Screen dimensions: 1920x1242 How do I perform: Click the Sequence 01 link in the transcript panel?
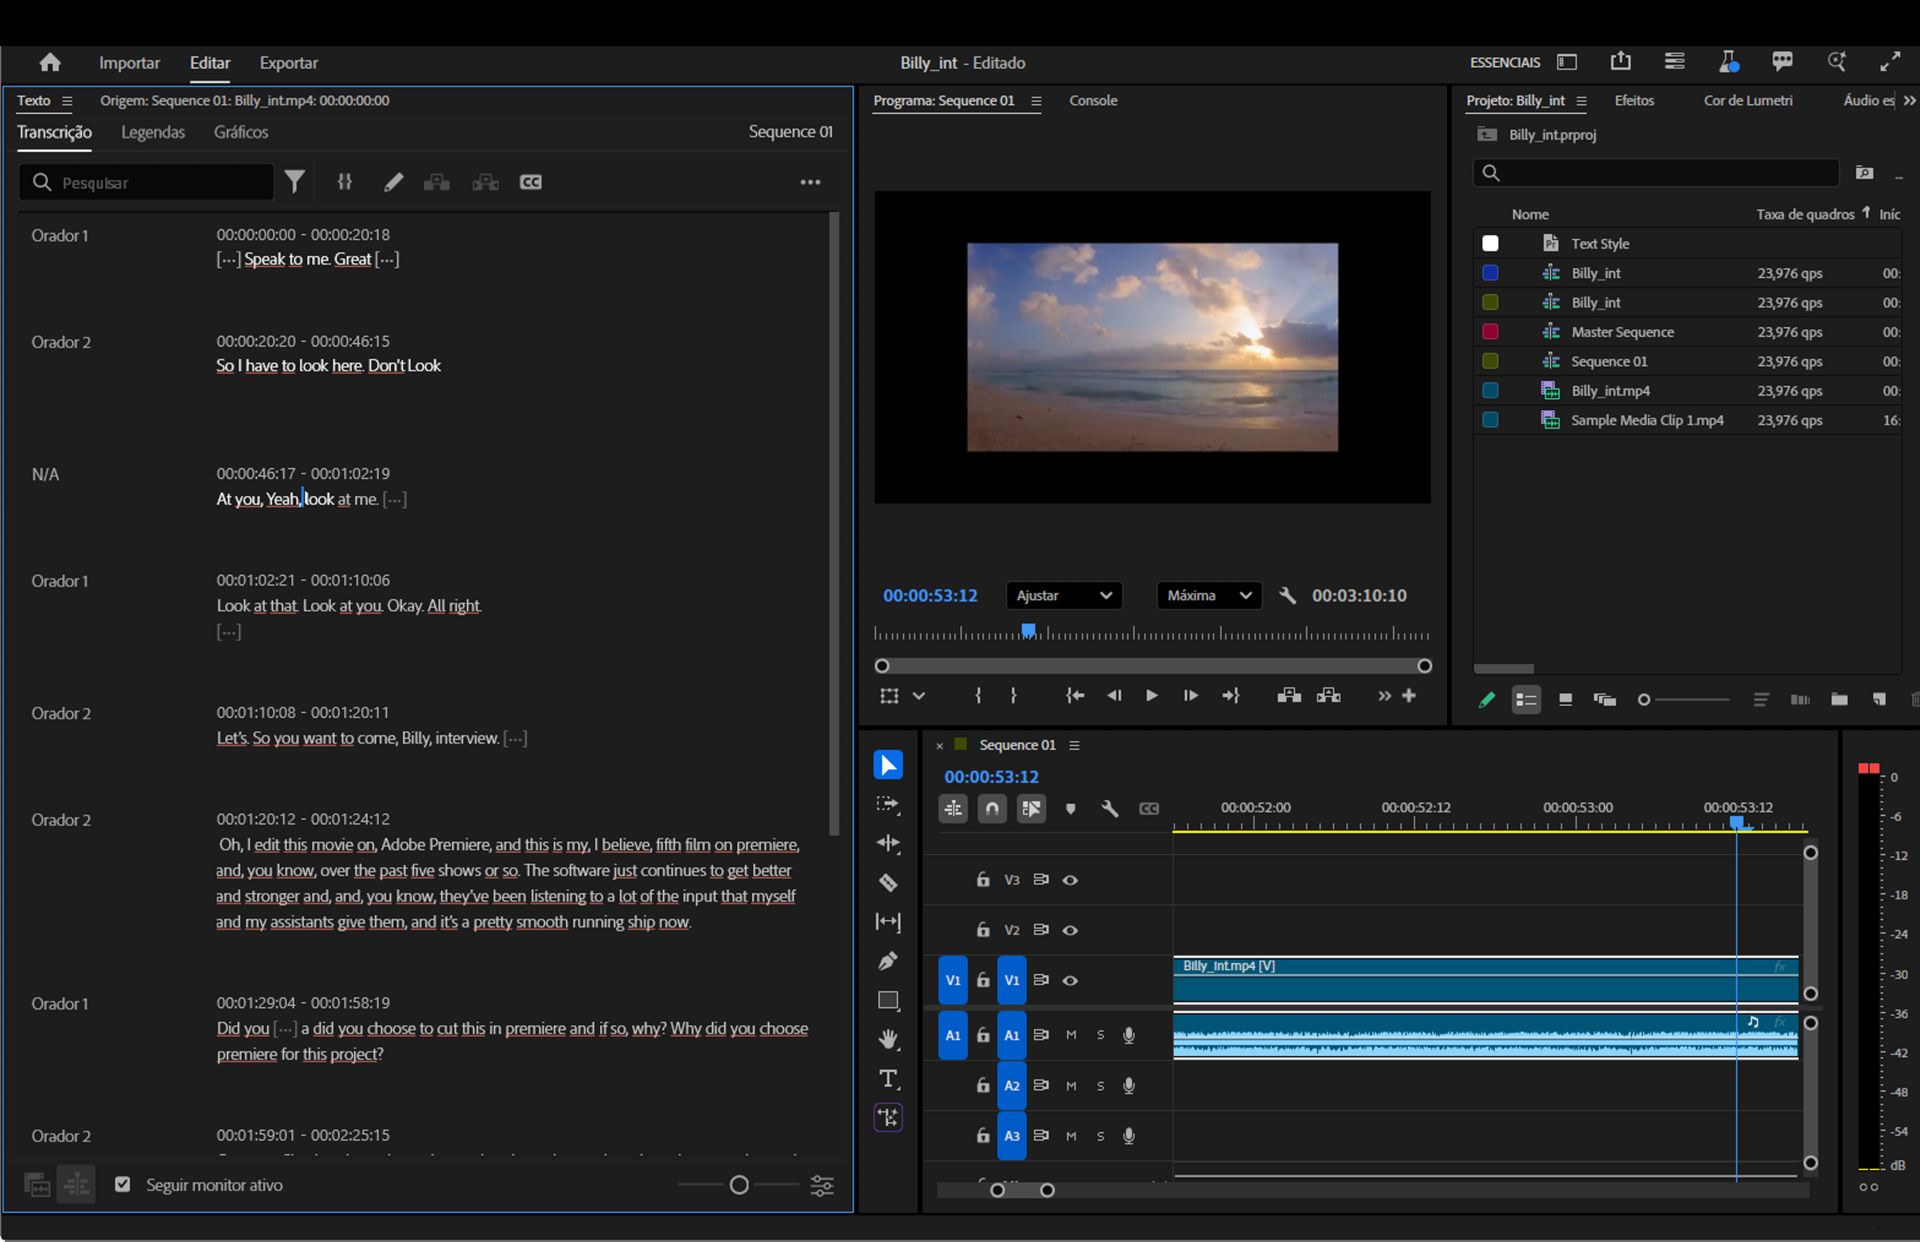(789, 131)
